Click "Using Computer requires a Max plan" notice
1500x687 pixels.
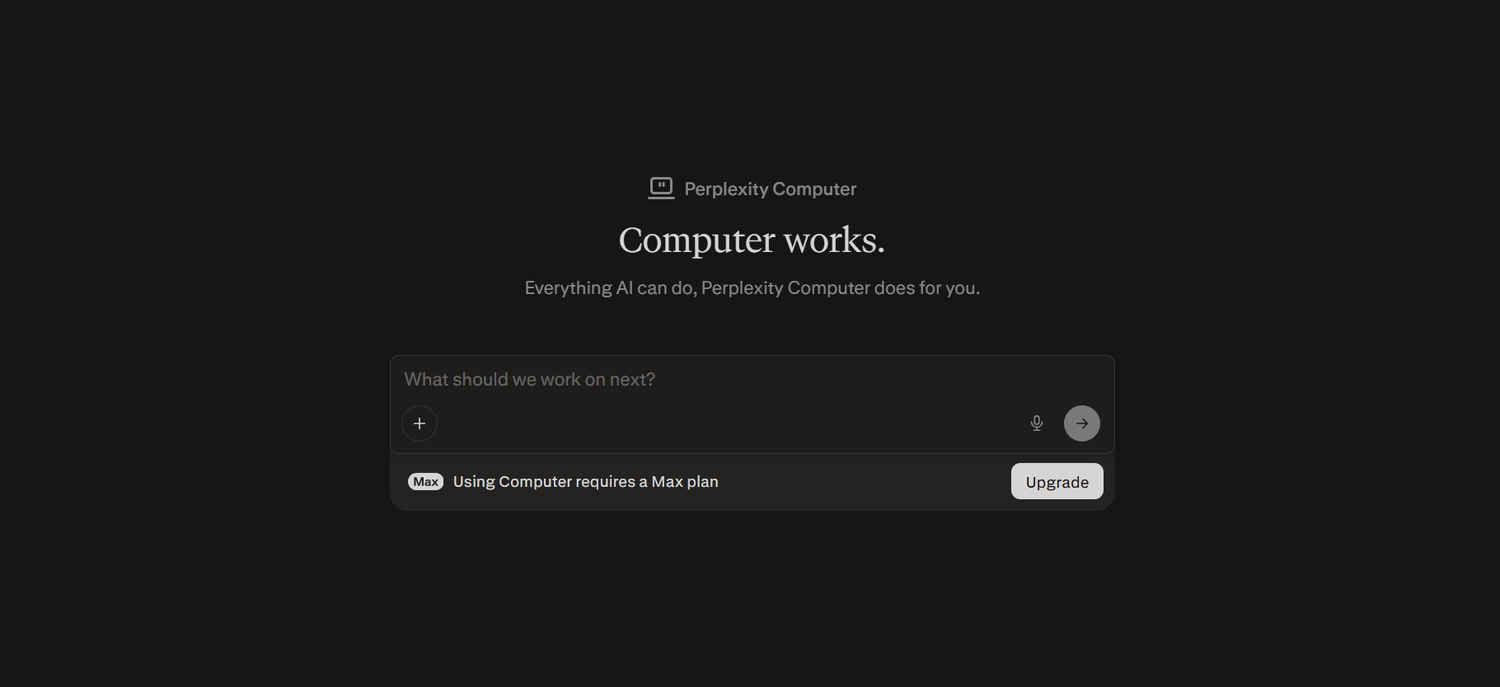pyautogui.click(x=585, y=482)
